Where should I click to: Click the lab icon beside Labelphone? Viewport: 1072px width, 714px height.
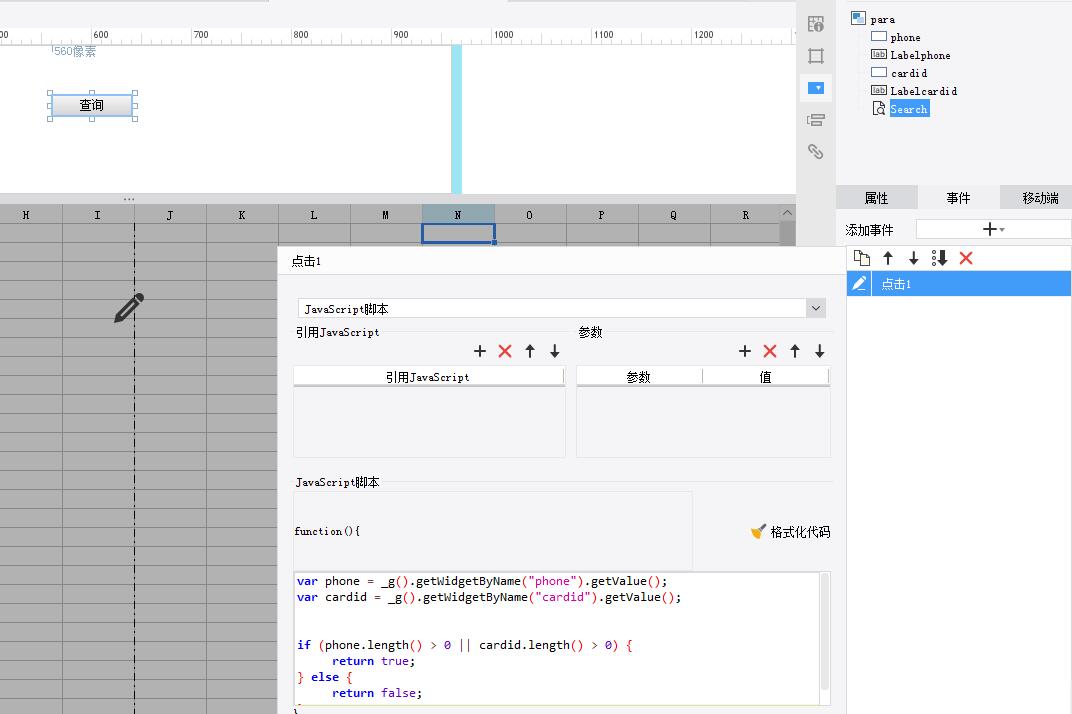[x=879, y=55]
